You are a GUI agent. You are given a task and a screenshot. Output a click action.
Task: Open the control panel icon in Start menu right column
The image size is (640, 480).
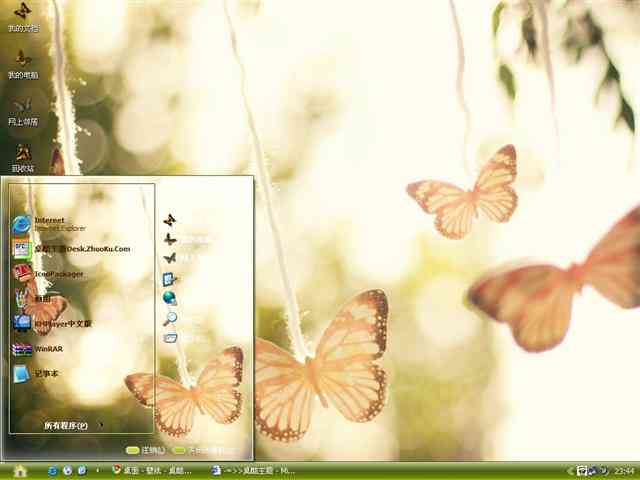(x=170, y=279)
